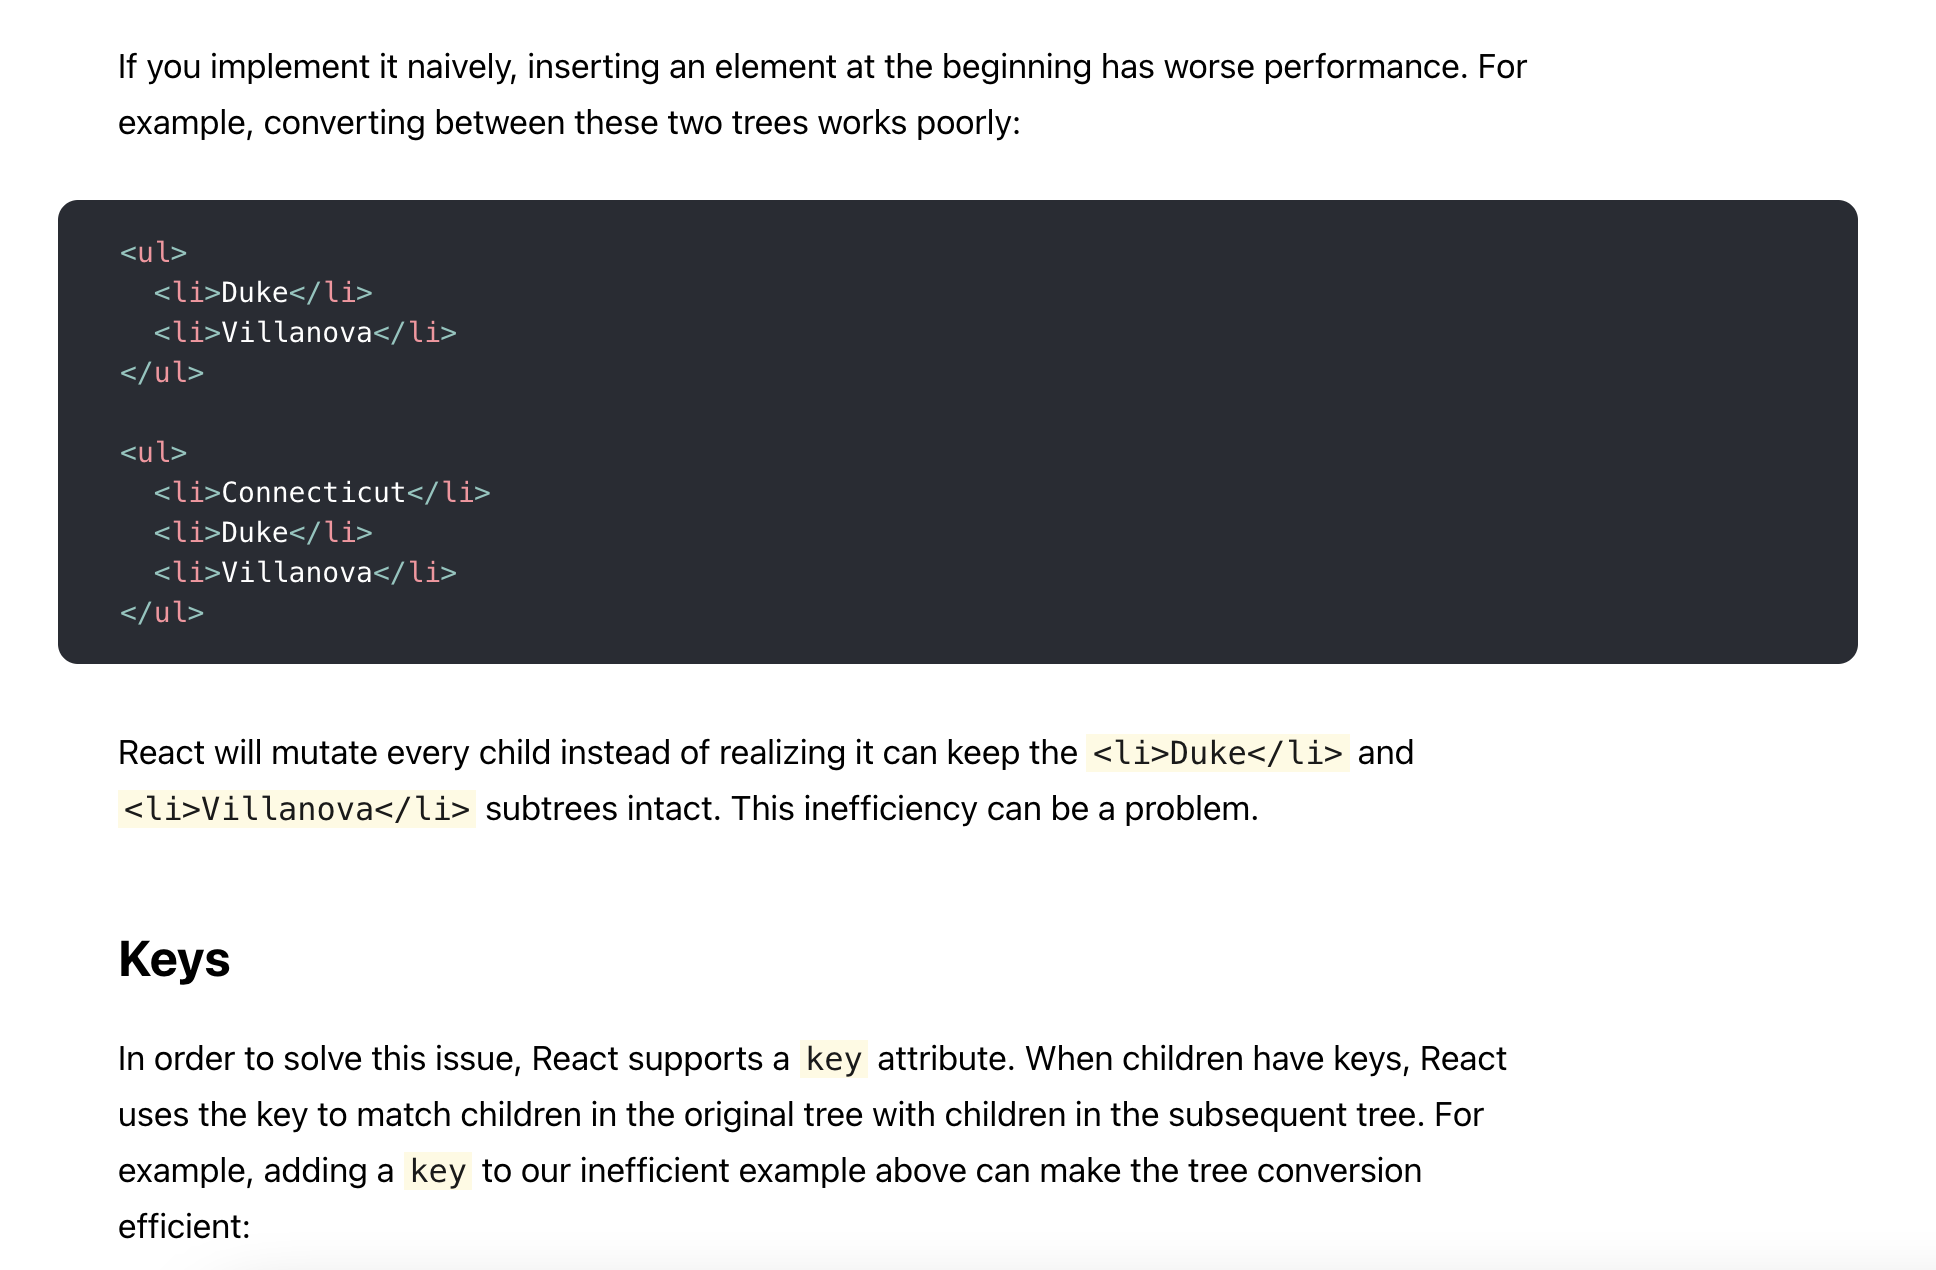Click the sentence "This inefficiency can be a problem."
Image resolution: width=1936 pixels, height=1270 pixels.
pos(994,809)
